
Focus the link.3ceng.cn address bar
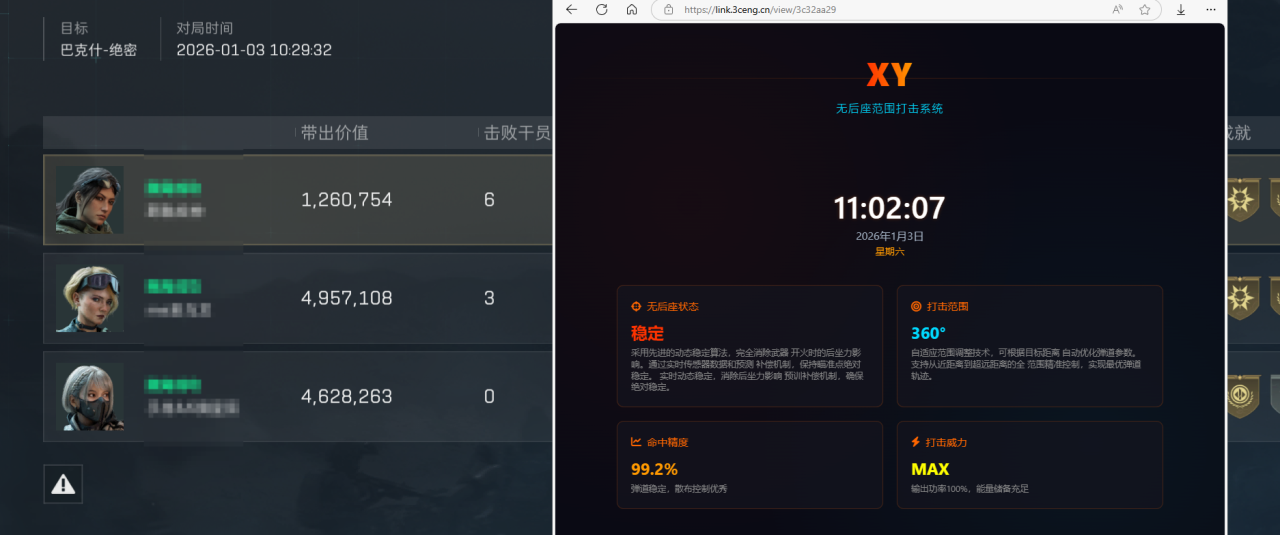[906, 9]
